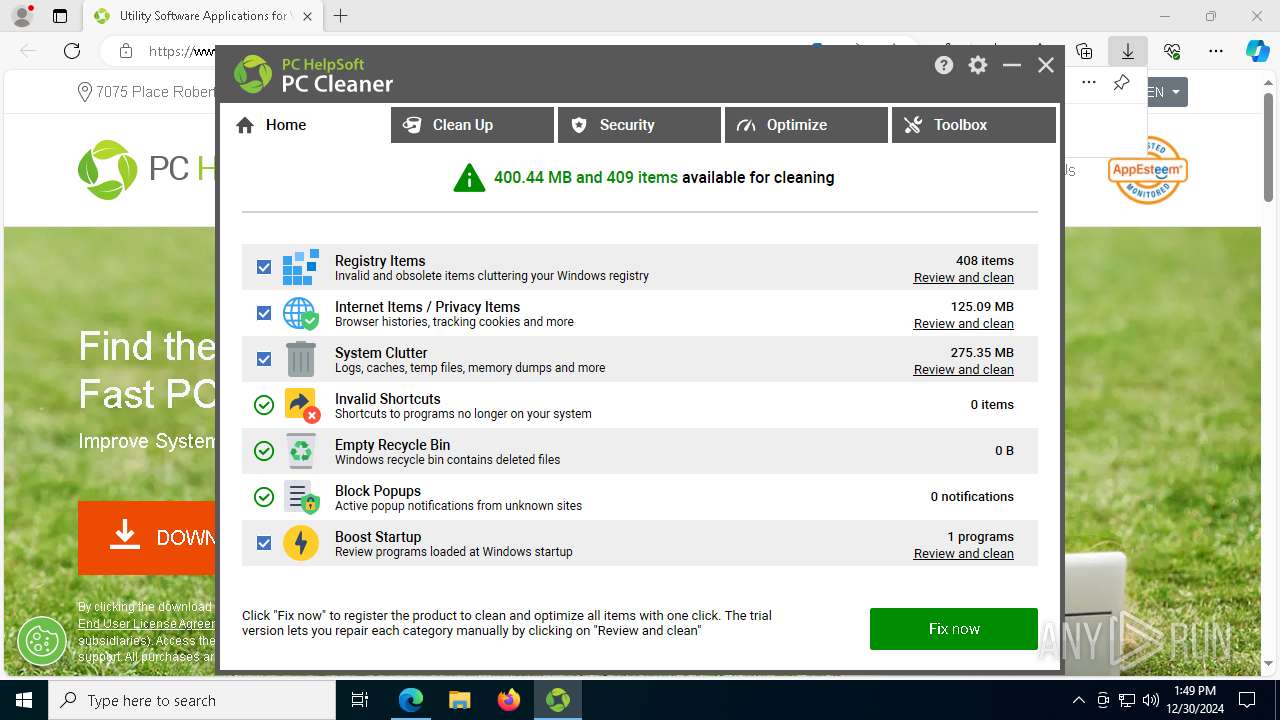The width and height of the screenshot is (1280, 720).
Task: Open Edge Copilot icon
Action: click(1257, 51)
